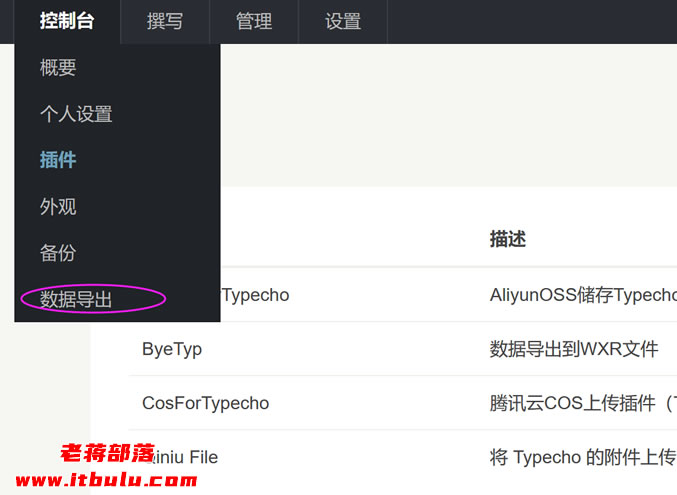Click plugin name ending in Typecho, first row
677x495 pixels.
point(254,295)
